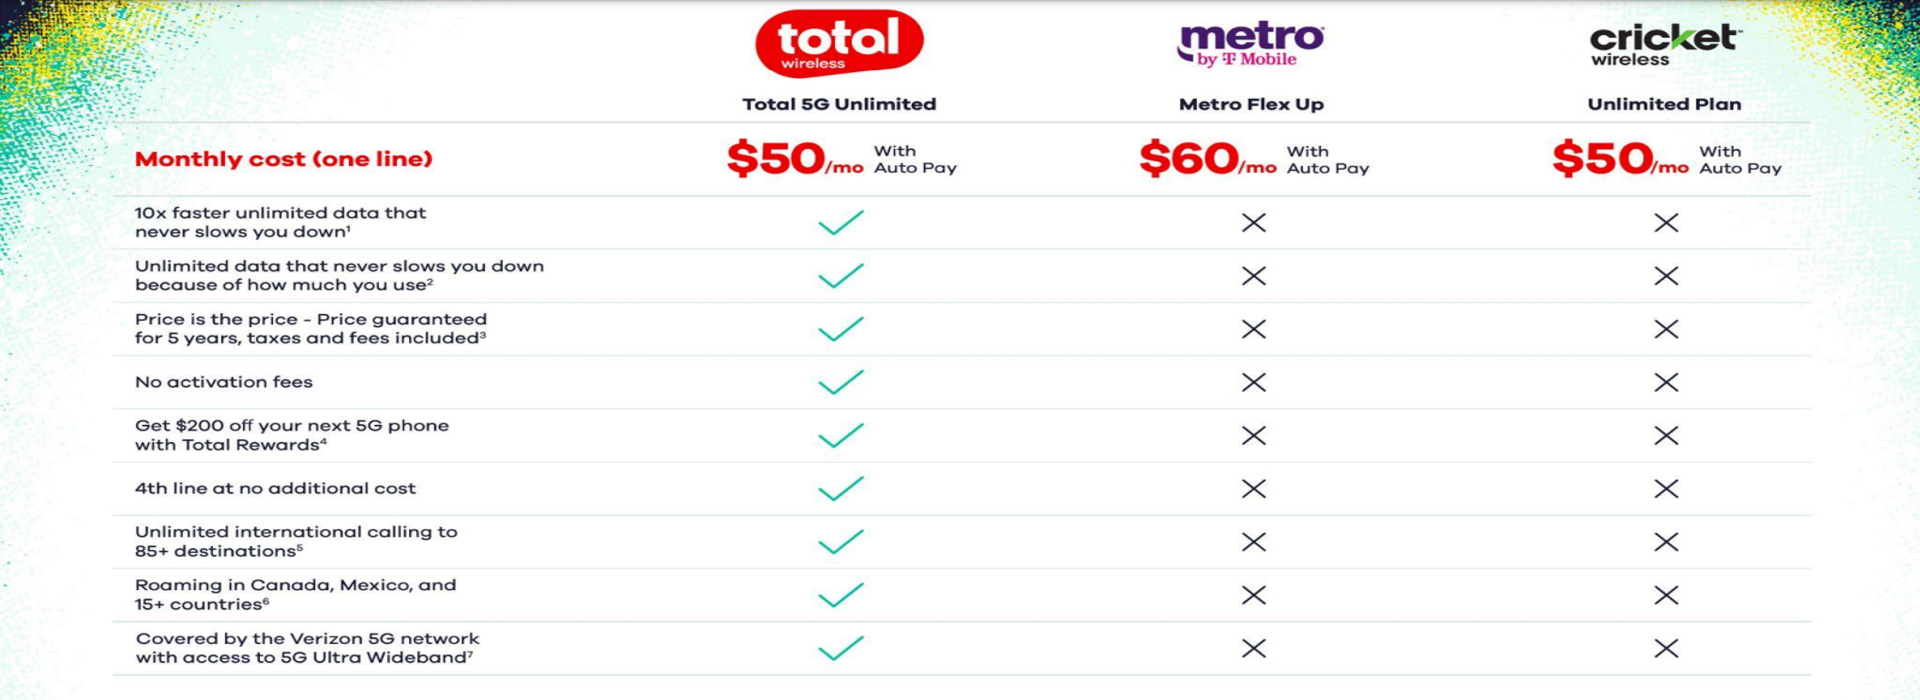
Task: Click Total checkmark for $200 off phone
Action: (840, 435)
